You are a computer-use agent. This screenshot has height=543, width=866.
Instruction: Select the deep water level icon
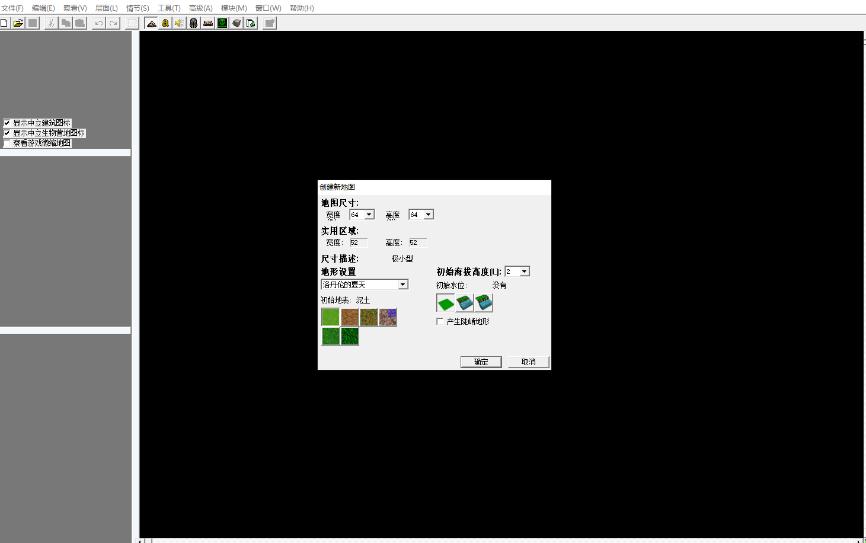(x=484, y=303)
